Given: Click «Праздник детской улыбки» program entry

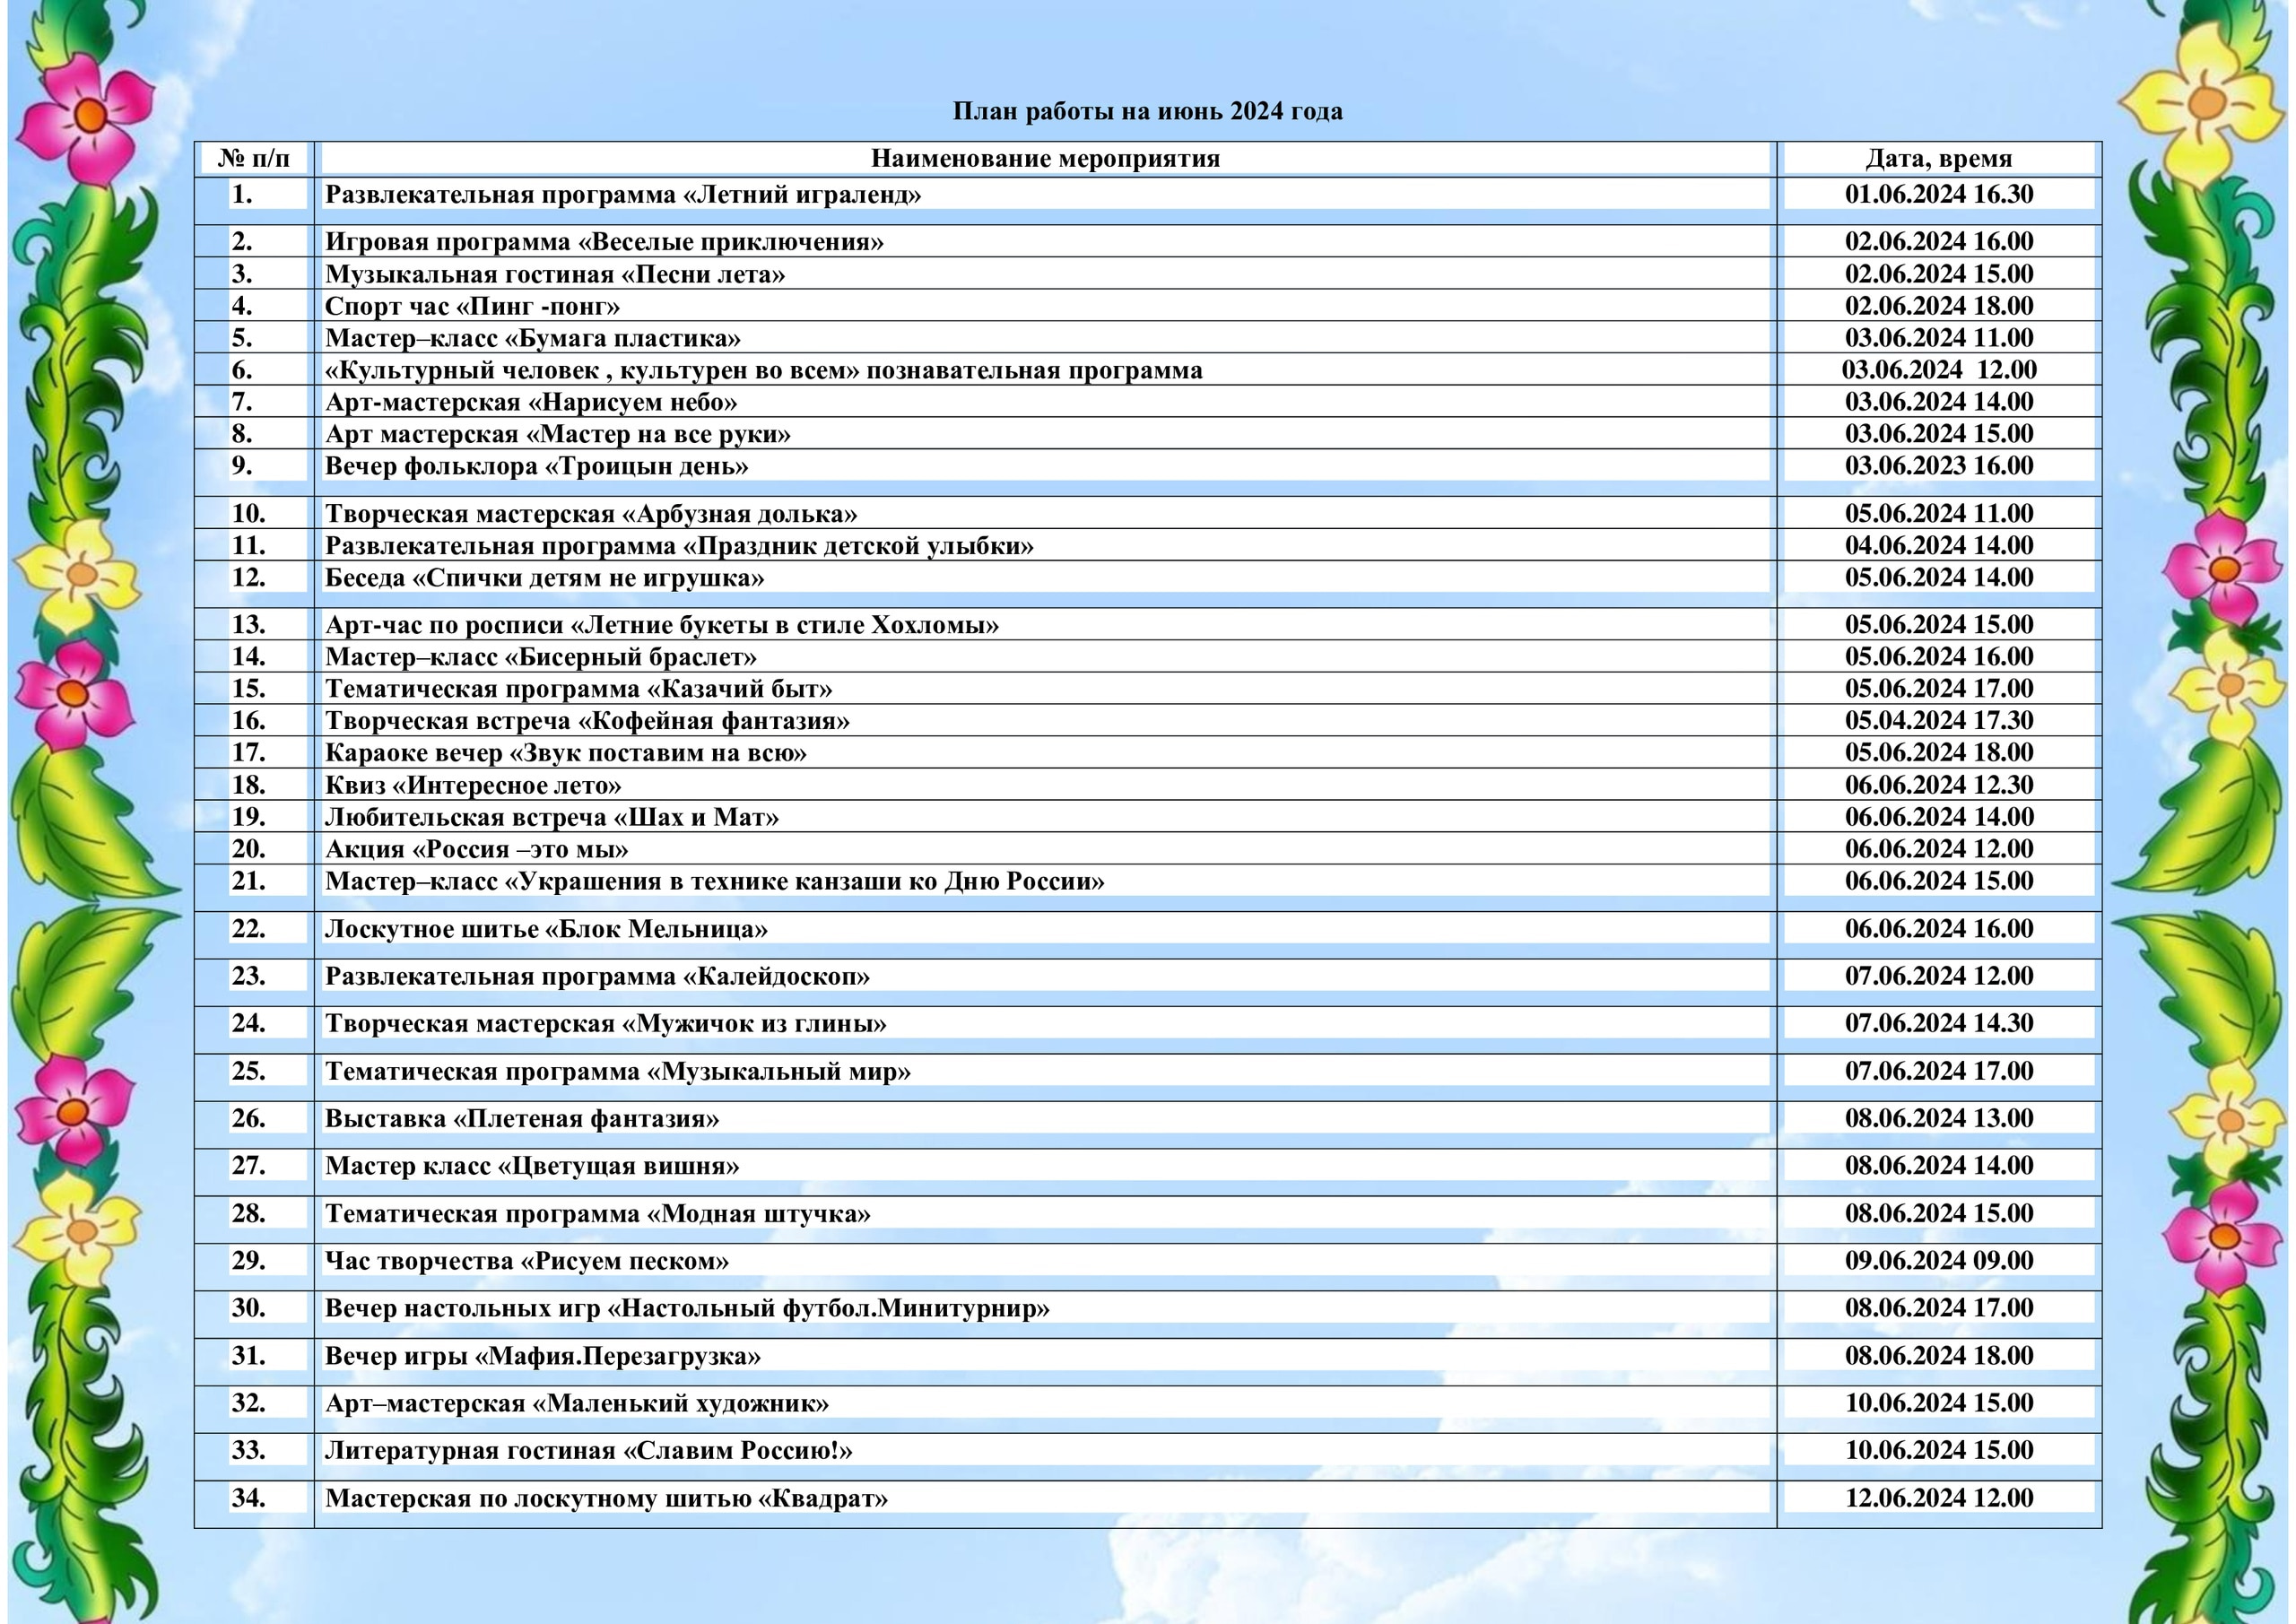Looking at the screenshot, I should point(679,546).
